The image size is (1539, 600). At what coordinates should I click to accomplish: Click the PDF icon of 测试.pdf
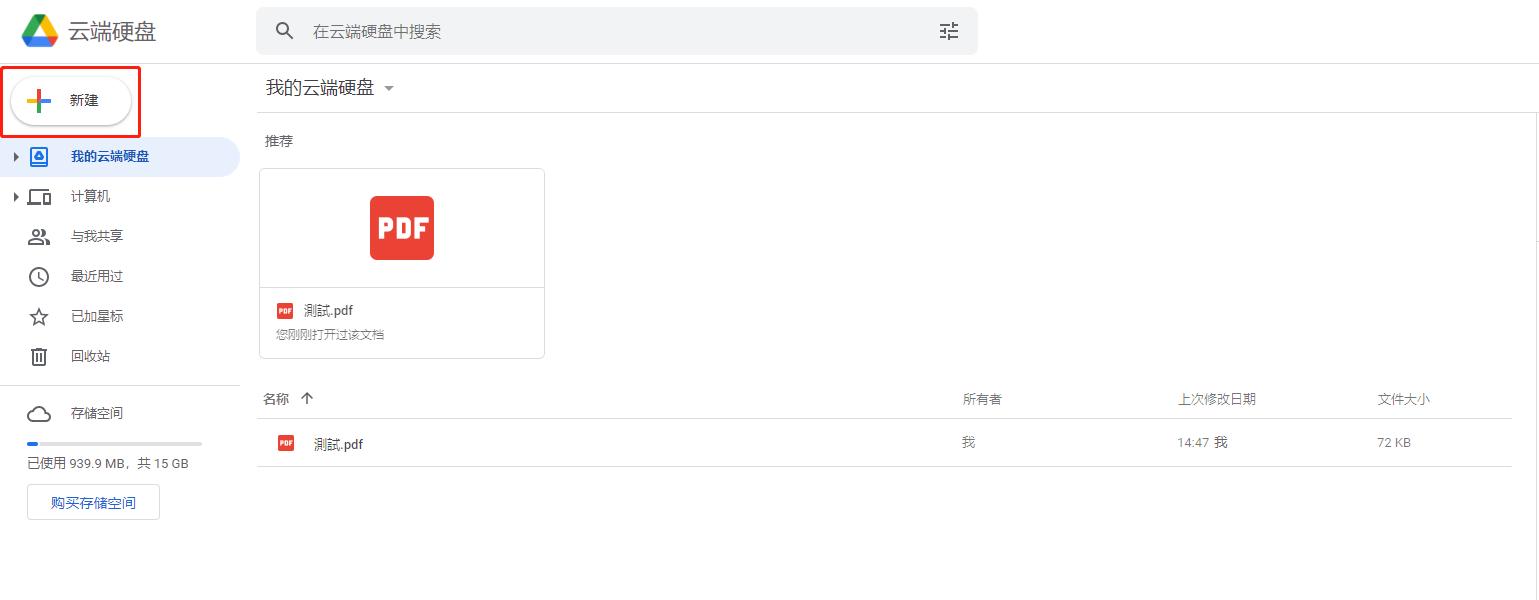[285, 443]
